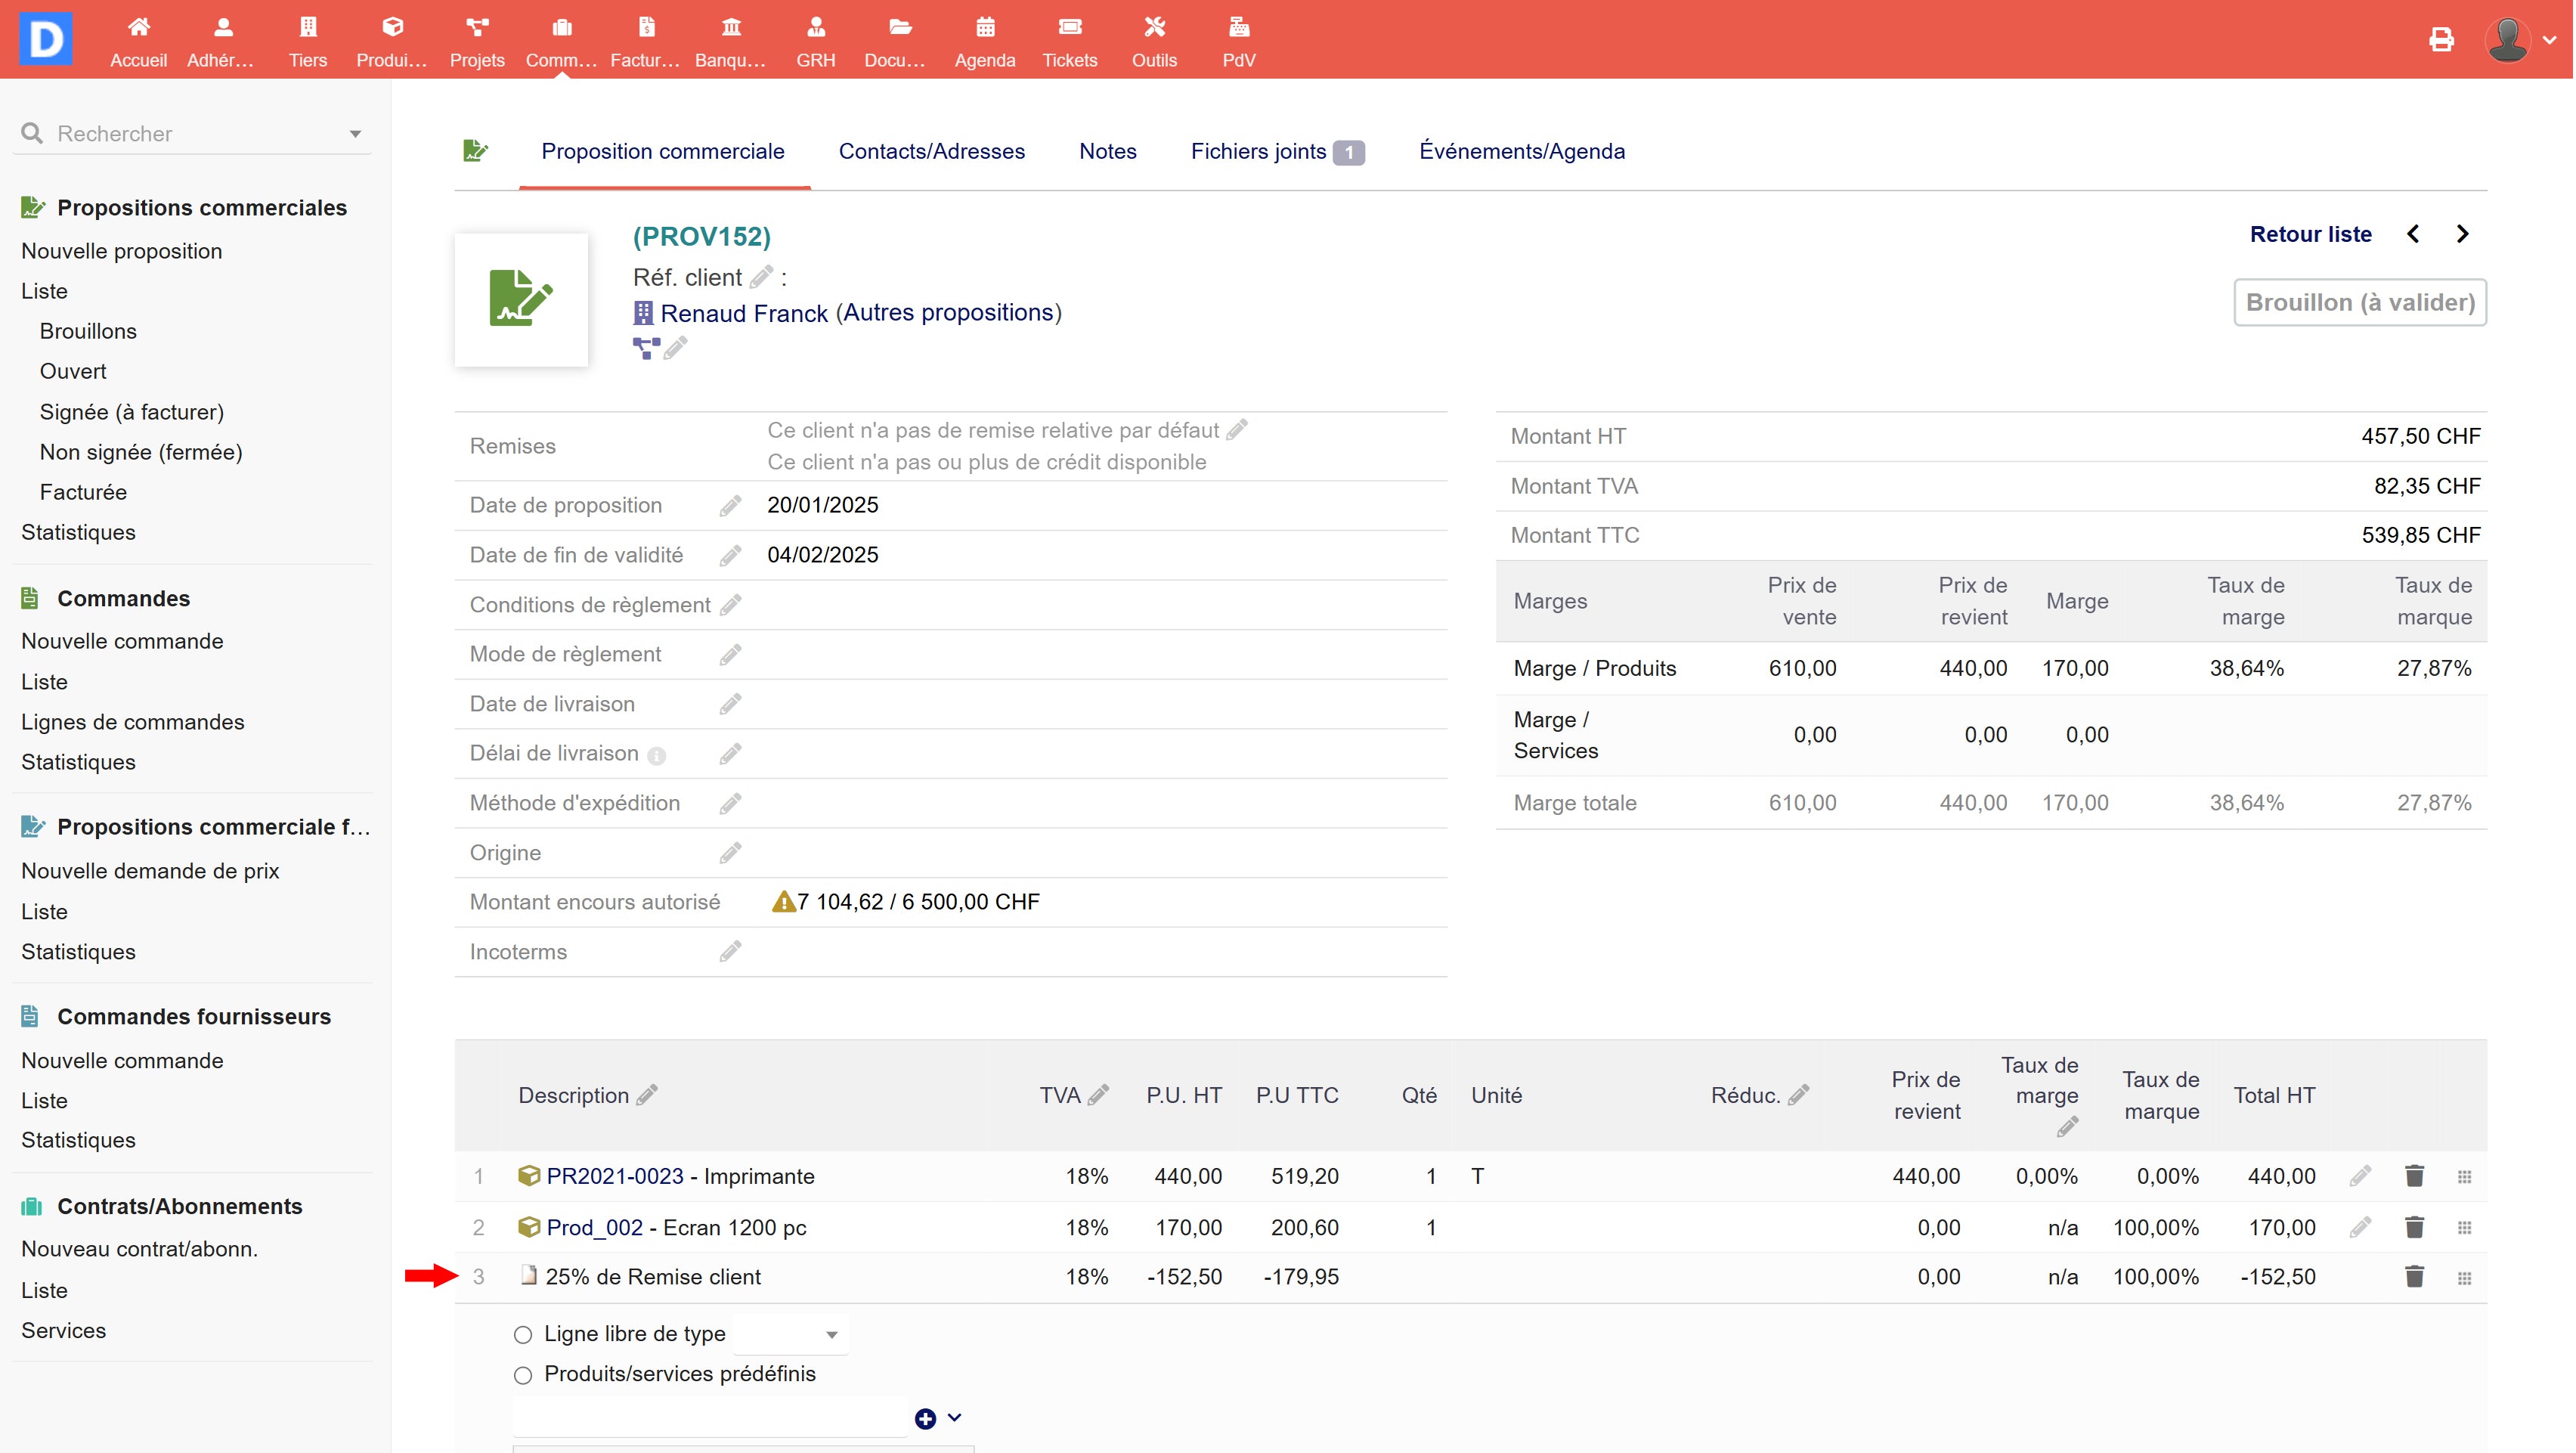Delete the Imprimante line with trash icon

2414,1176
